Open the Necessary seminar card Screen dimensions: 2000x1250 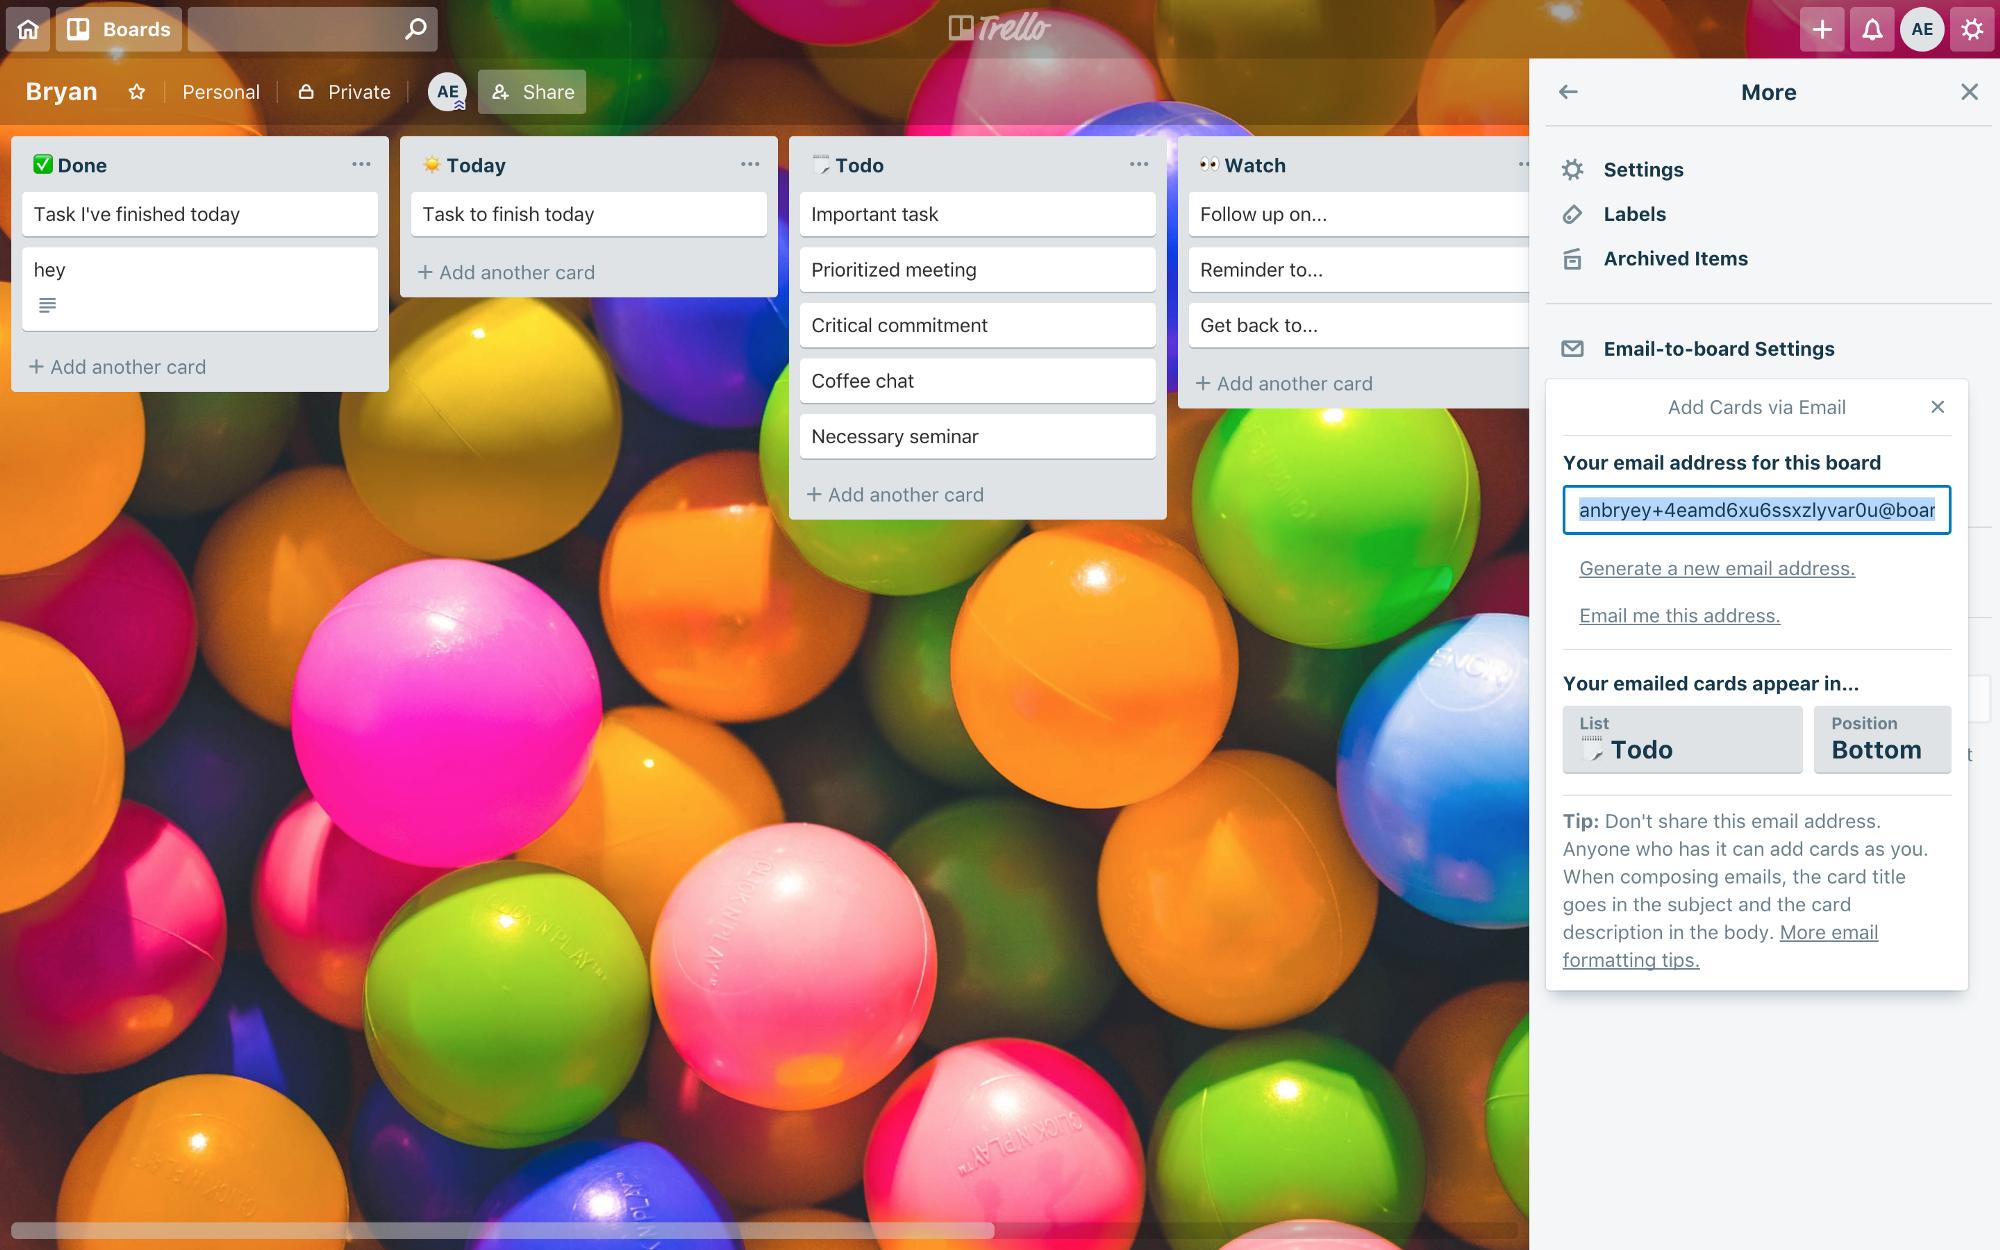pyautogui.click(x=978, y=436)
